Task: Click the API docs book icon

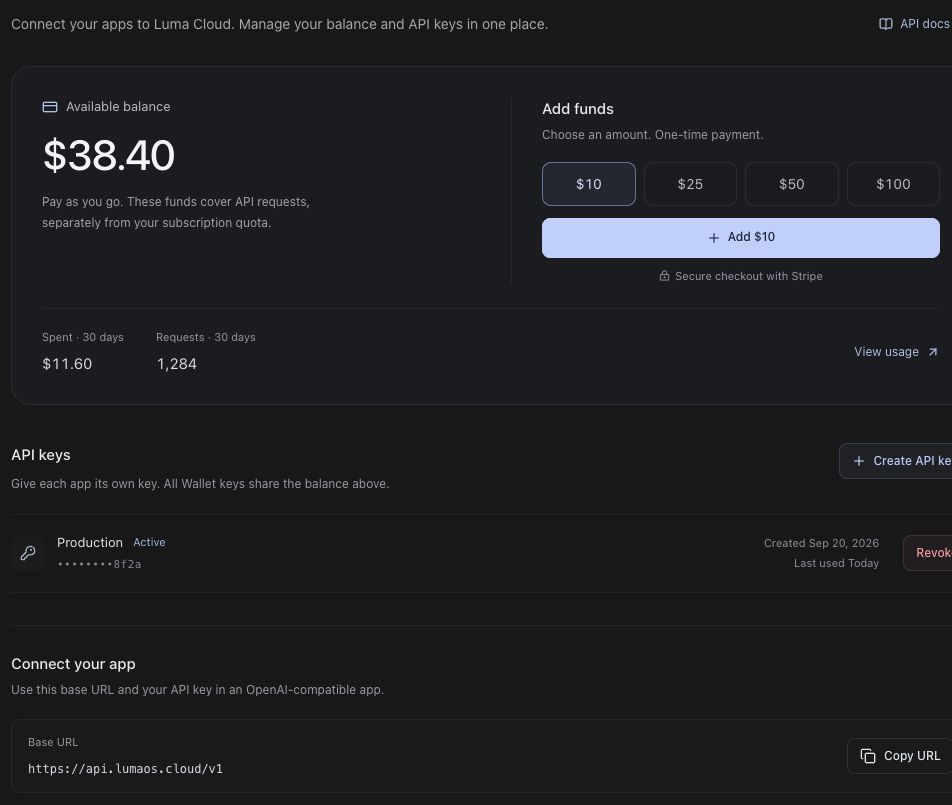Action: pos(886,24)
